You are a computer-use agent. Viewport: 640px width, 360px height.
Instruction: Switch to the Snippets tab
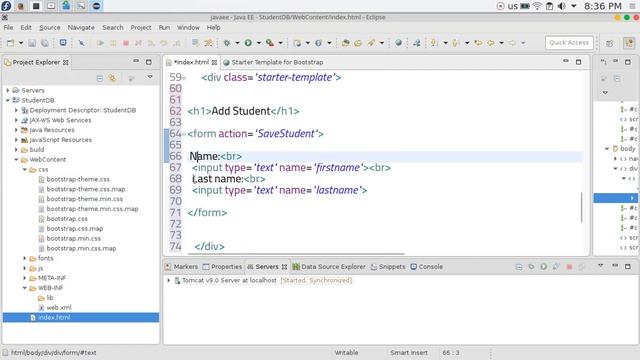[x=388, y=267]
